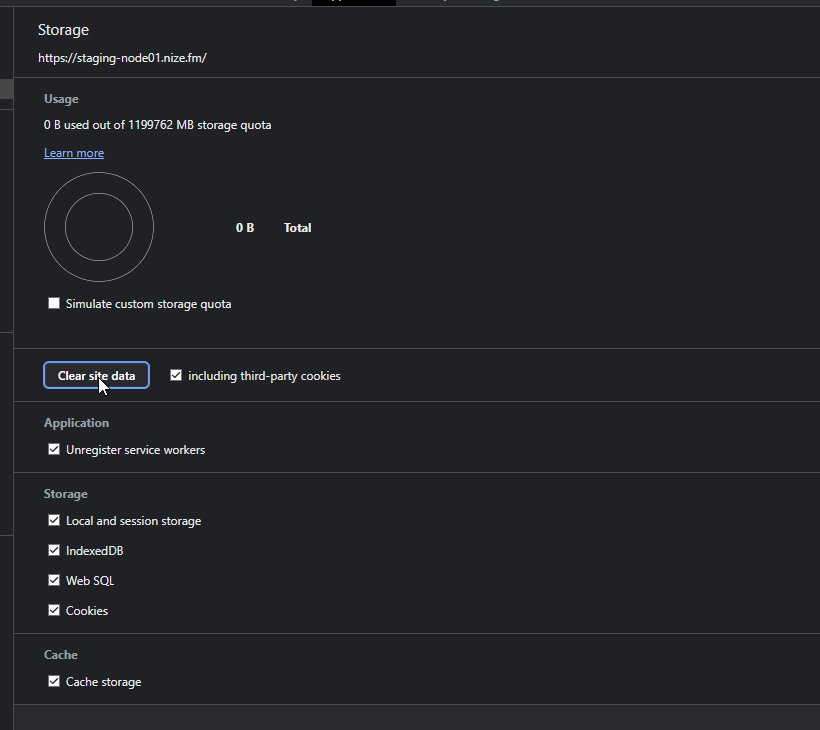Click the Application section heading
Image resolution: width=820 pixels, height=730 pixels.
tap(76, 423)
